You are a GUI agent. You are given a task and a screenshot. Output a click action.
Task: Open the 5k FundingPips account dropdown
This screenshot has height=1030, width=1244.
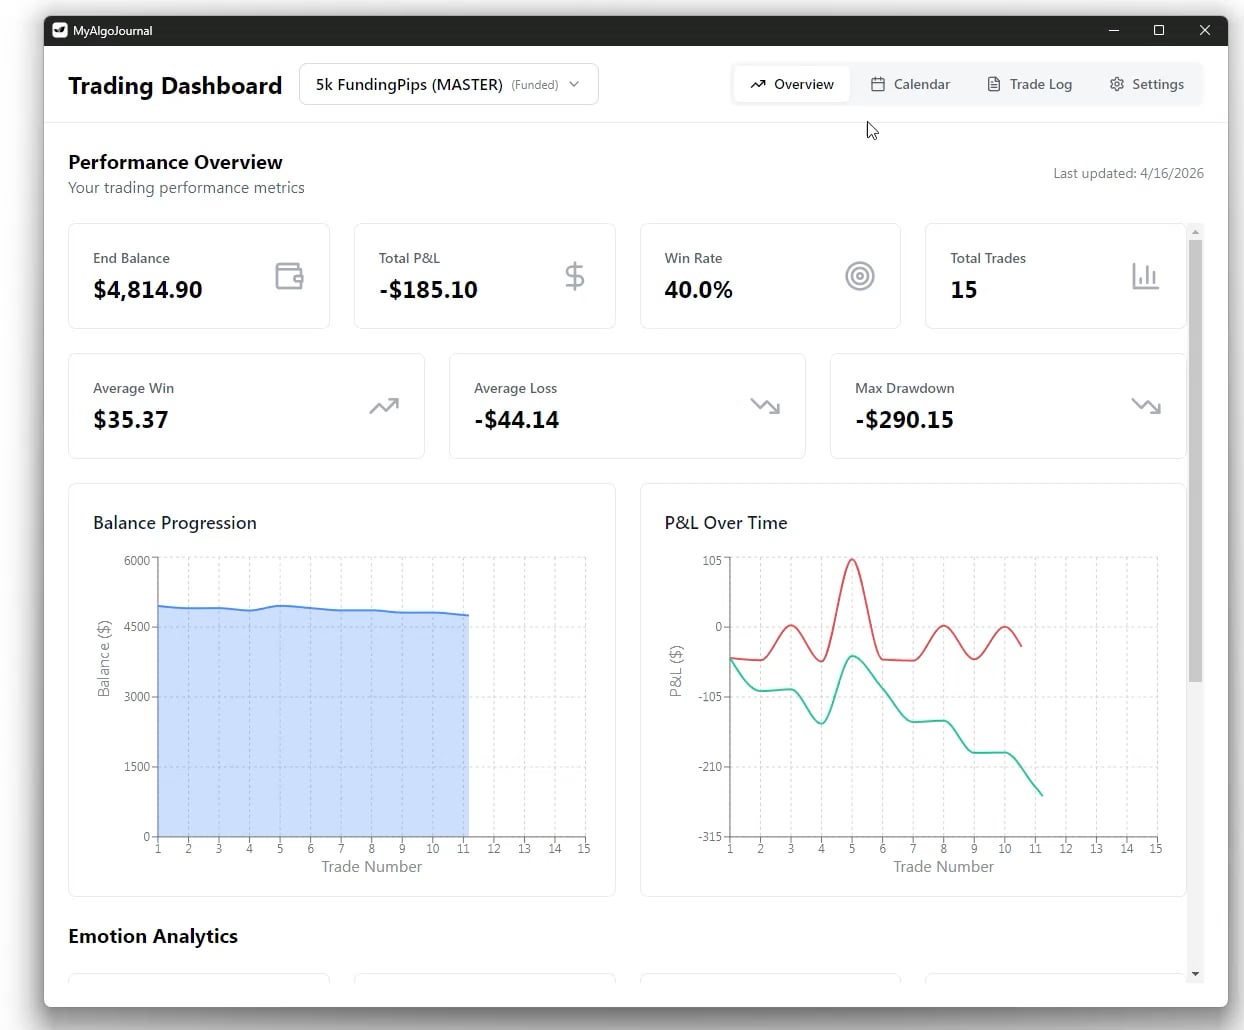(448, 84)
